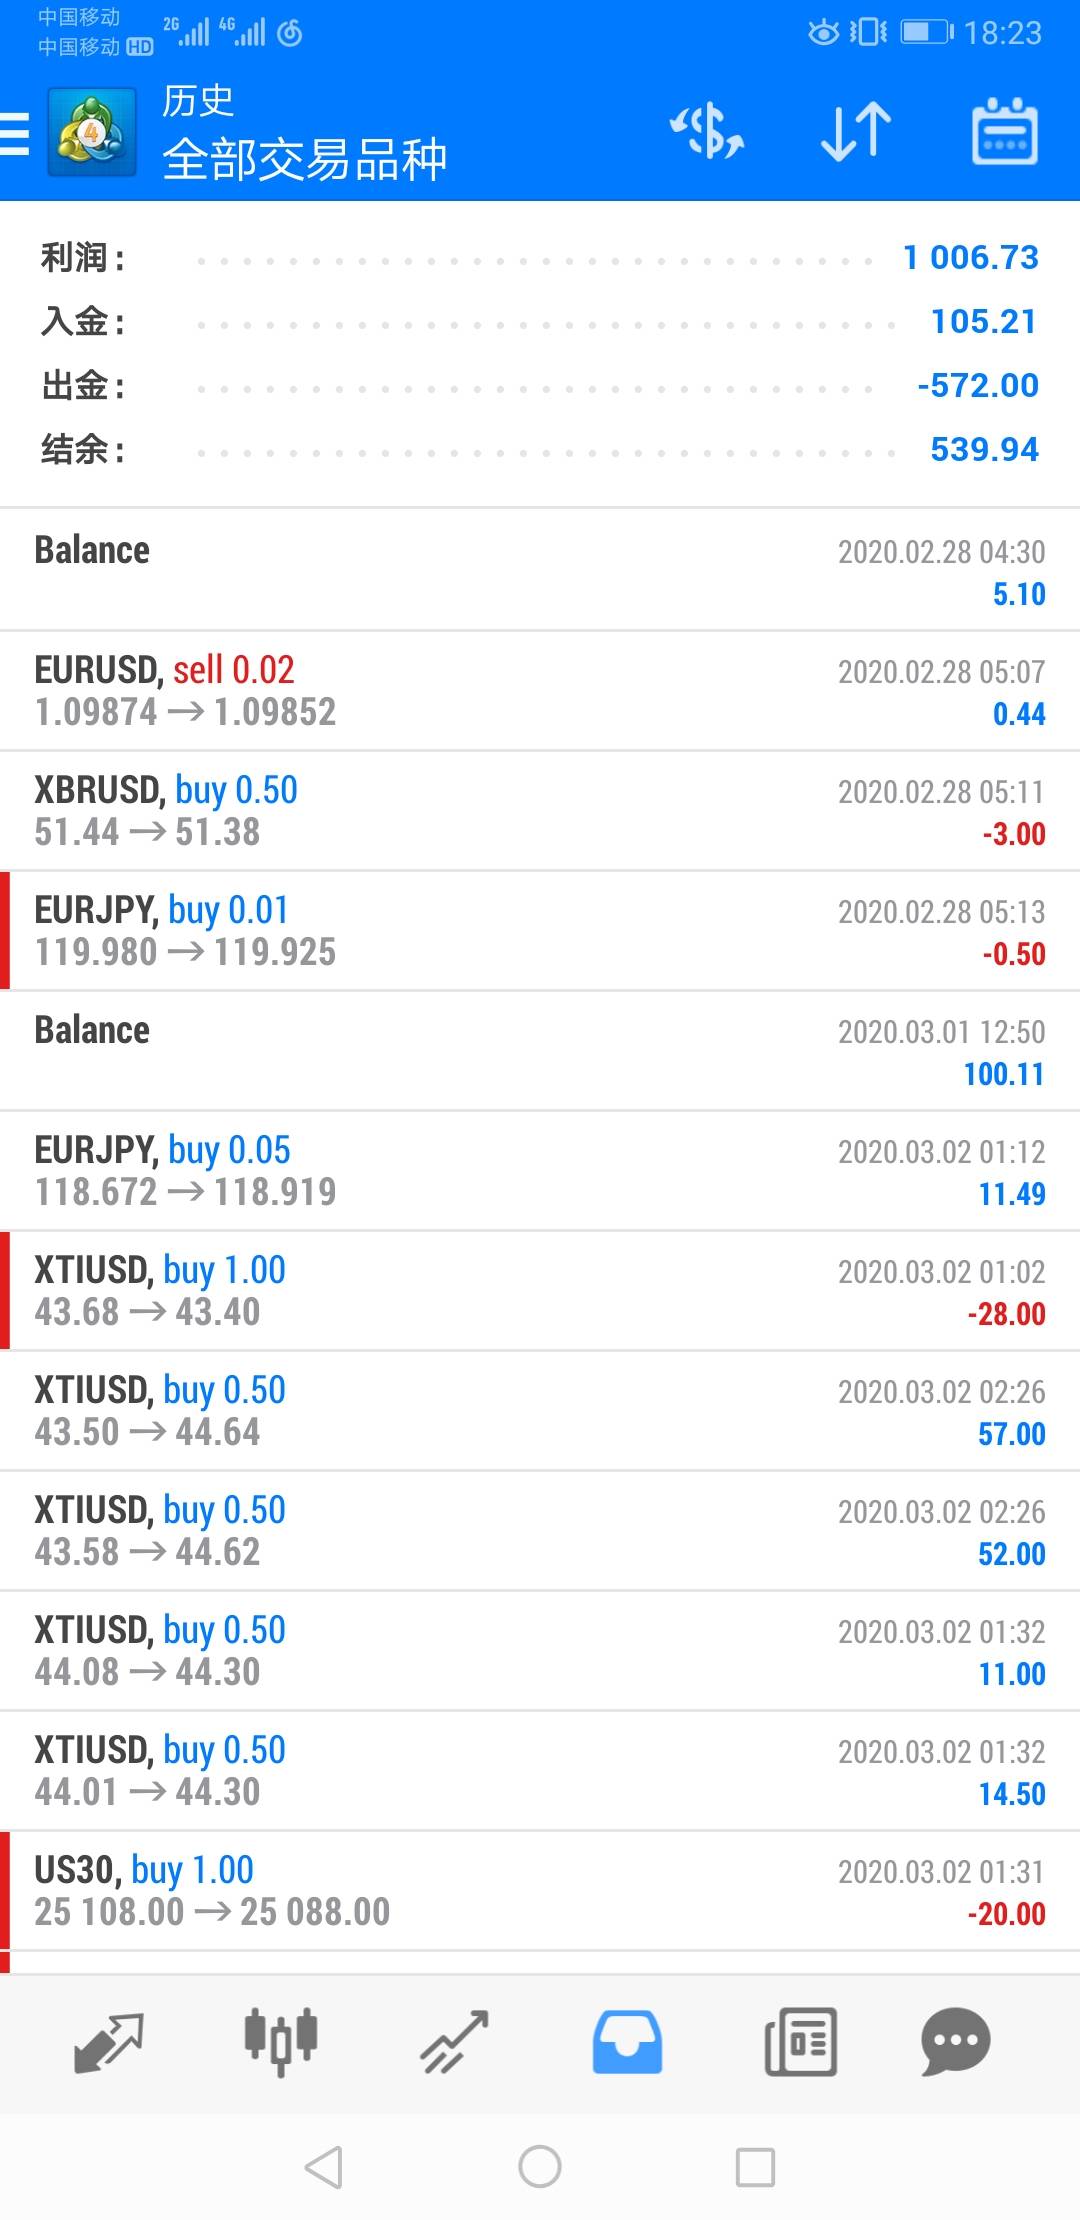The width and height of the screenshot is (1080, 2220).
Task: Open the US30 buy 1.00 trade
Action: (540, 1891)
